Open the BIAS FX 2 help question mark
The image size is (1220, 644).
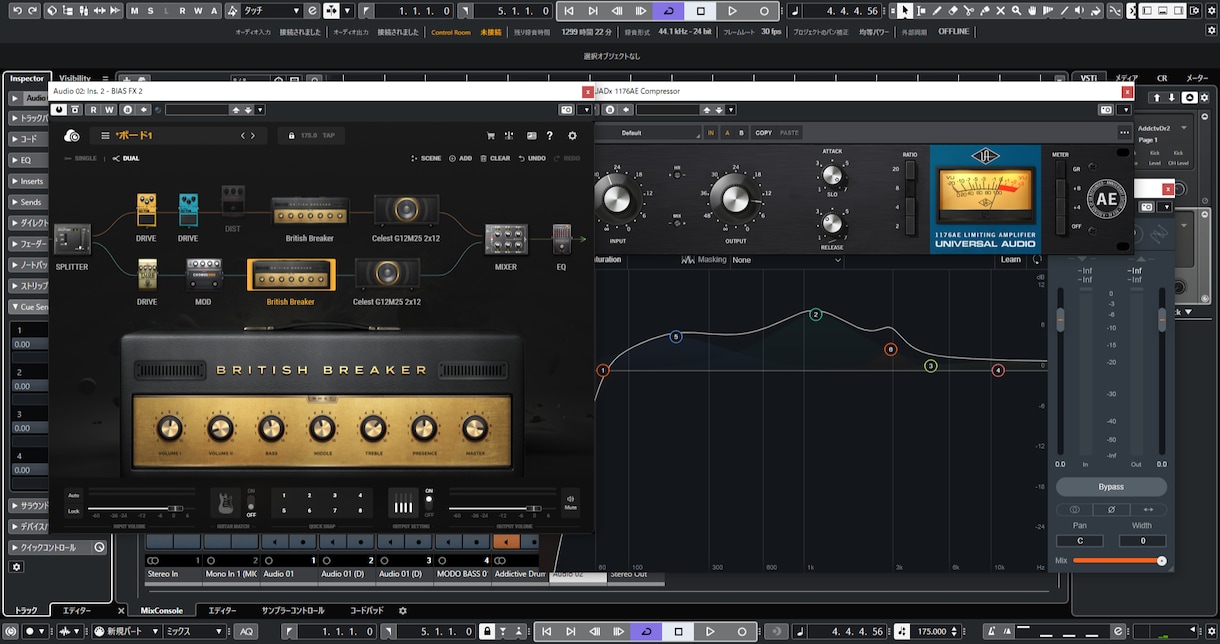click(550, 136)
